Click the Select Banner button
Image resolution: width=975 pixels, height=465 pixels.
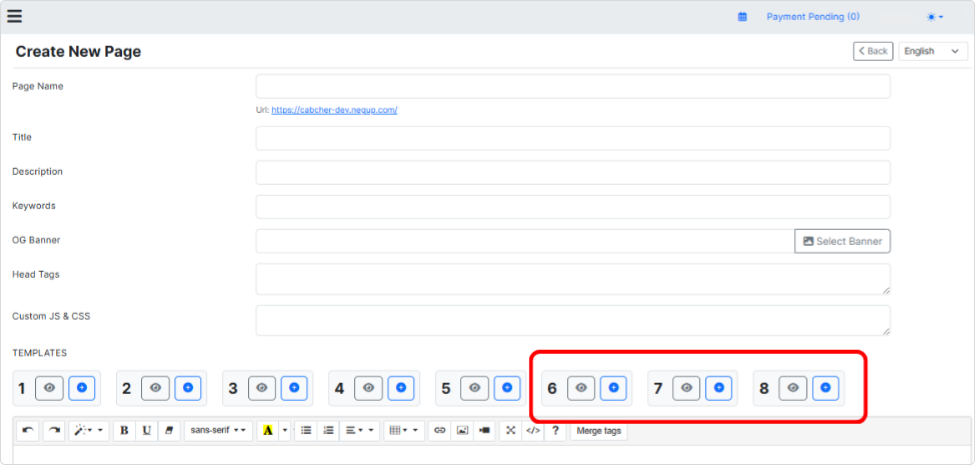(x=842, y=241)
